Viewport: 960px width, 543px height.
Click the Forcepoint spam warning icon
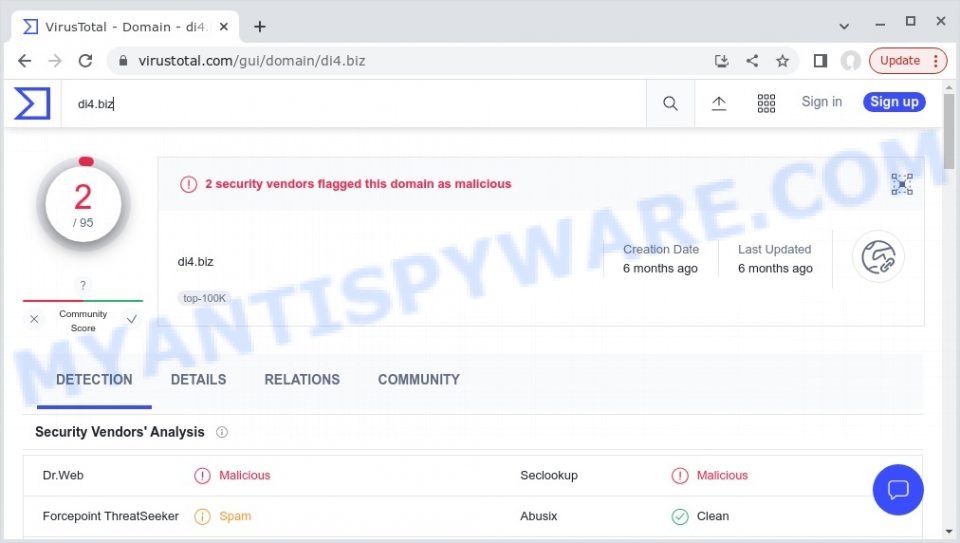[202, 517]
